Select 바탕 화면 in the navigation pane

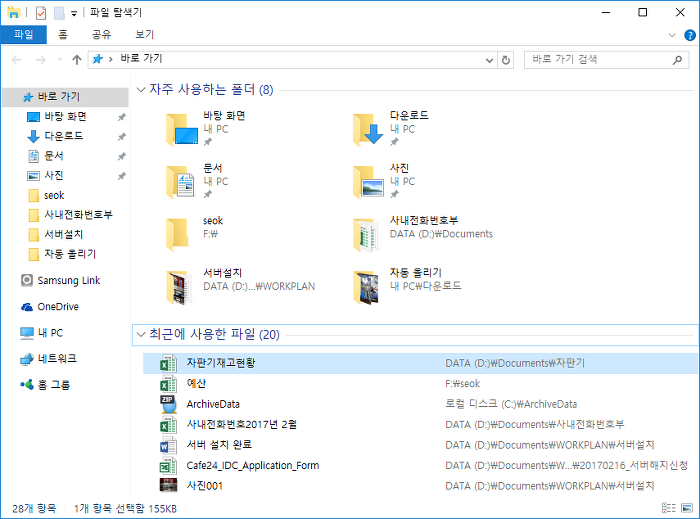(66, 116)
